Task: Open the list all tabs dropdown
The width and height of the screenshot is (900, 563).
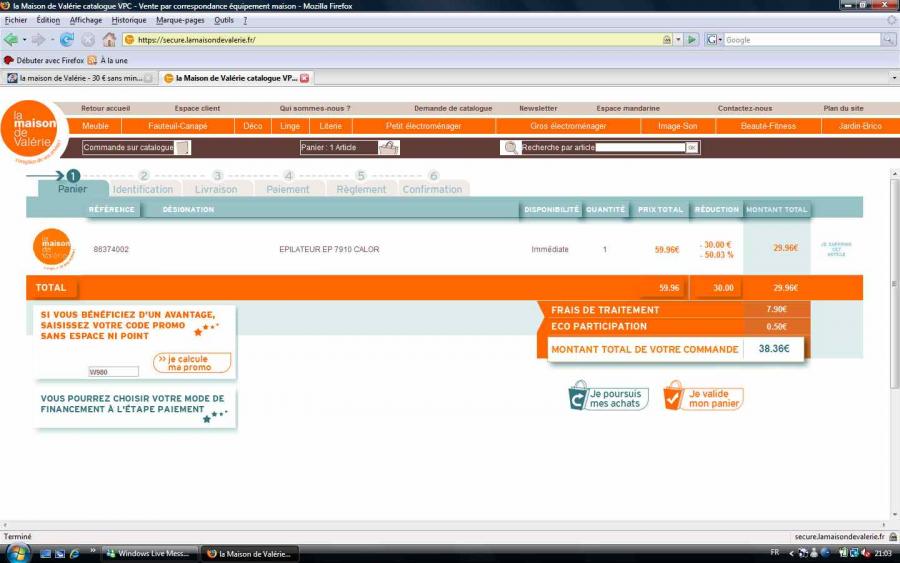Action: (893, 78)
